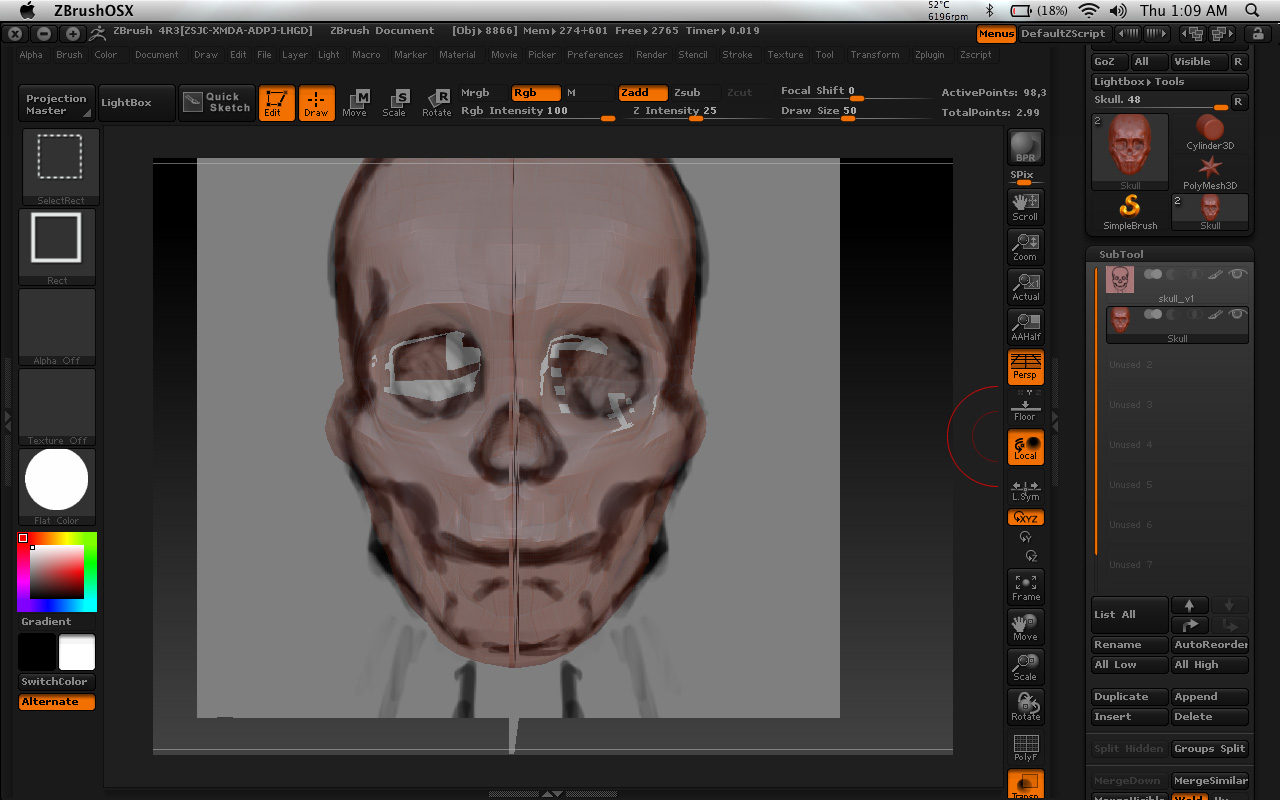Screen dimensions: 1280x800
Task: Toggle visibility eye on the Skull subtool
Action: [x=1237, y=315]
